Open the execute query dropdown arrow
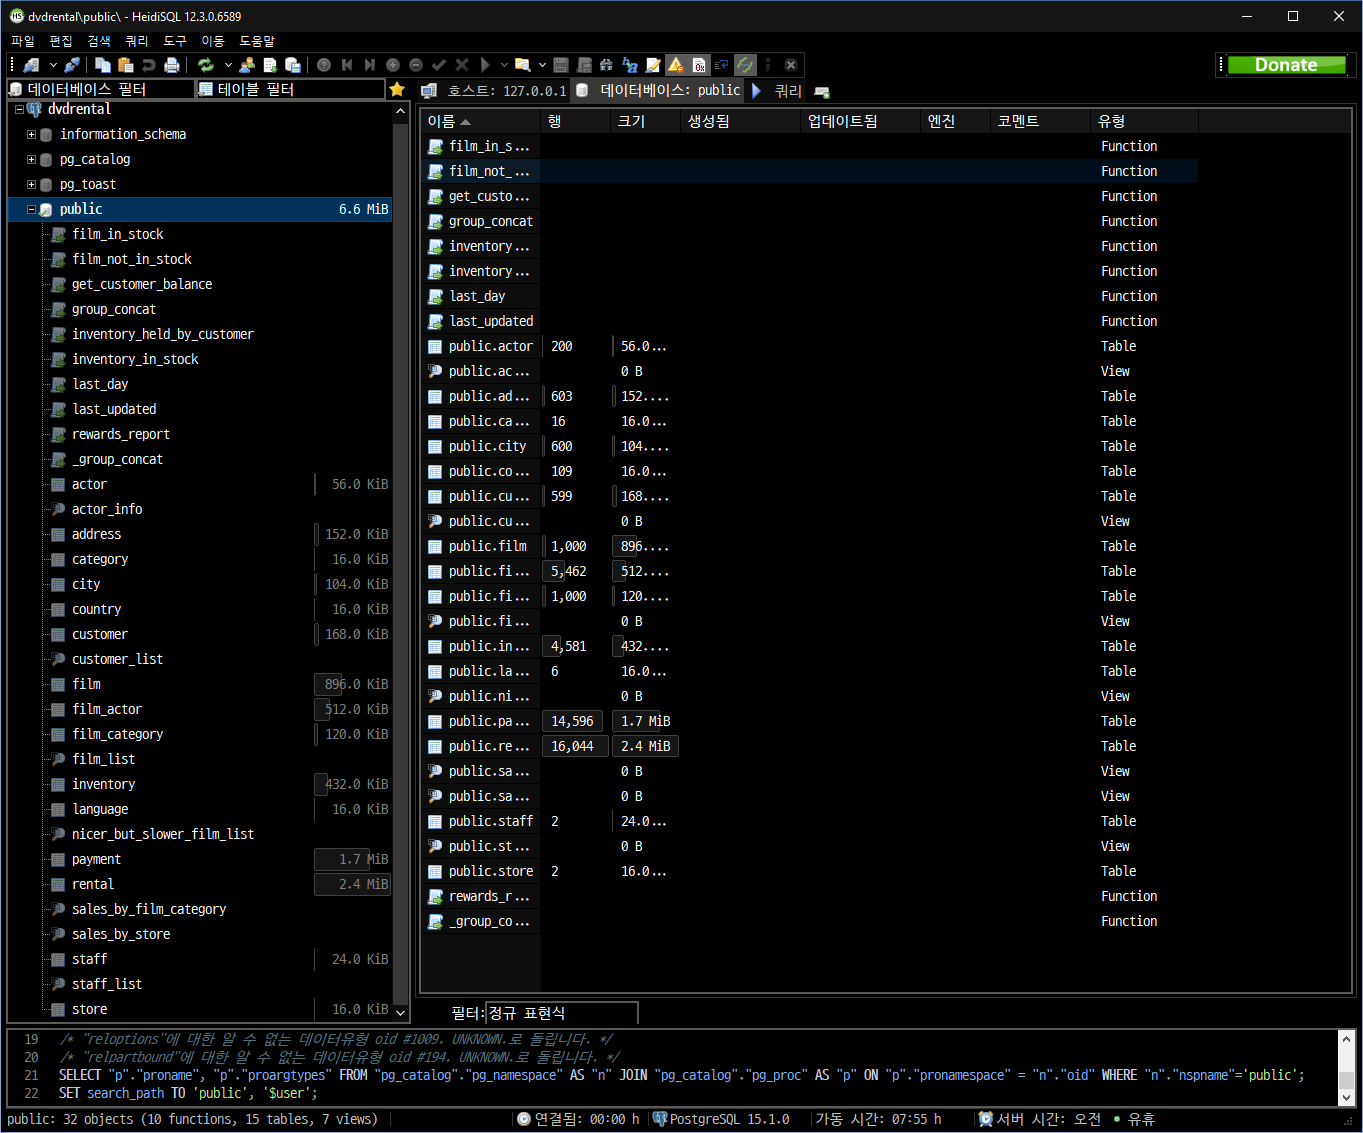The height and width of the screenshot is (1133, 1363). click(x=504, y=65)
